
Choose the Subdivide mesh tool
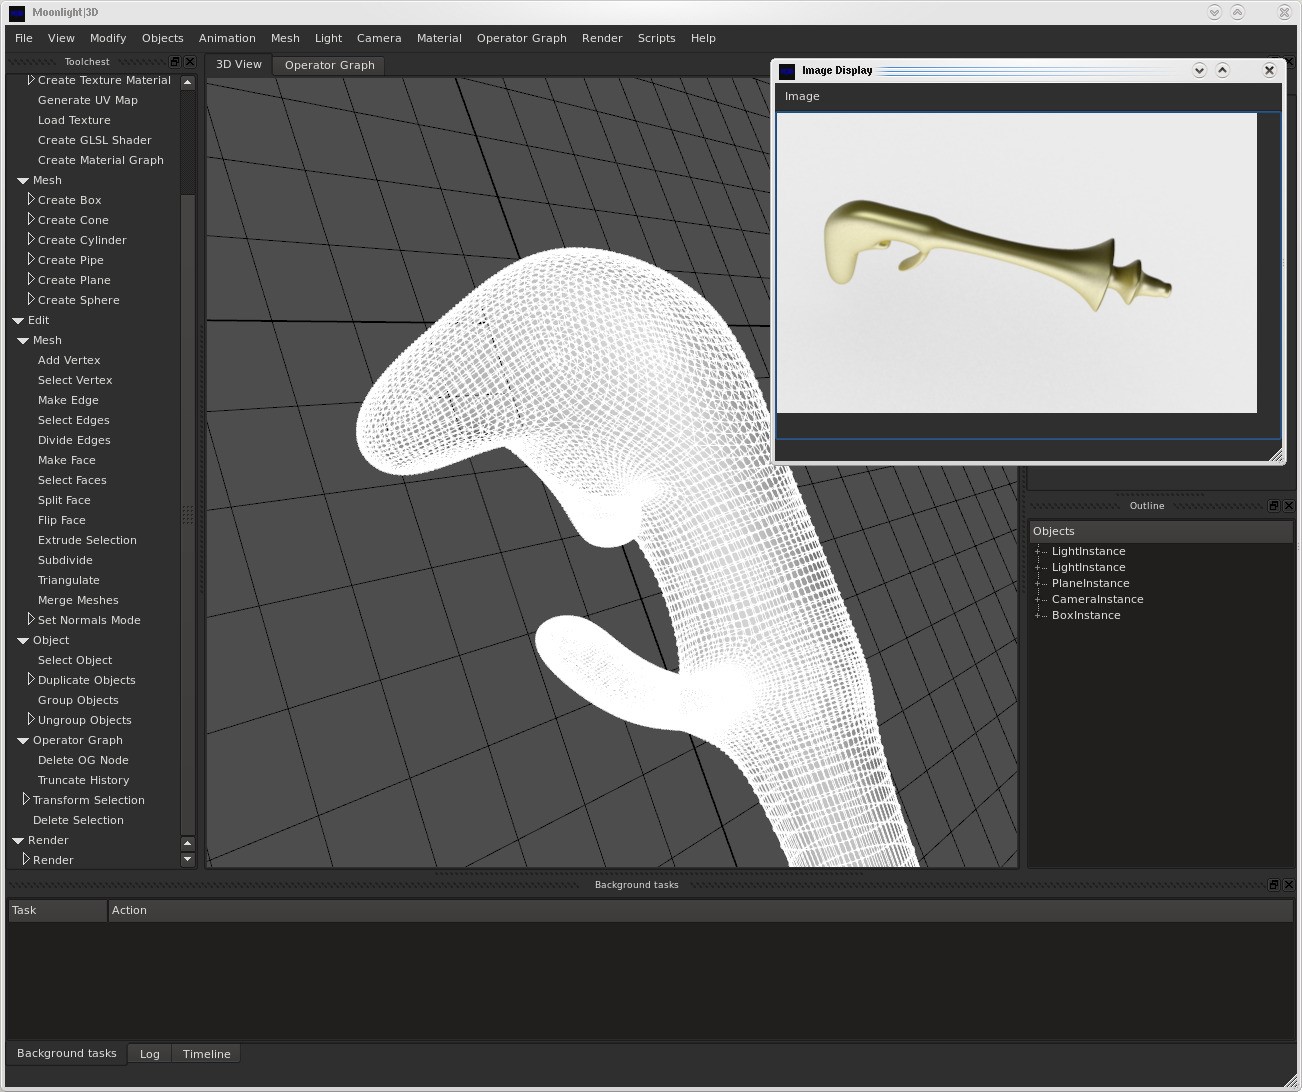(x=65, y=560)
